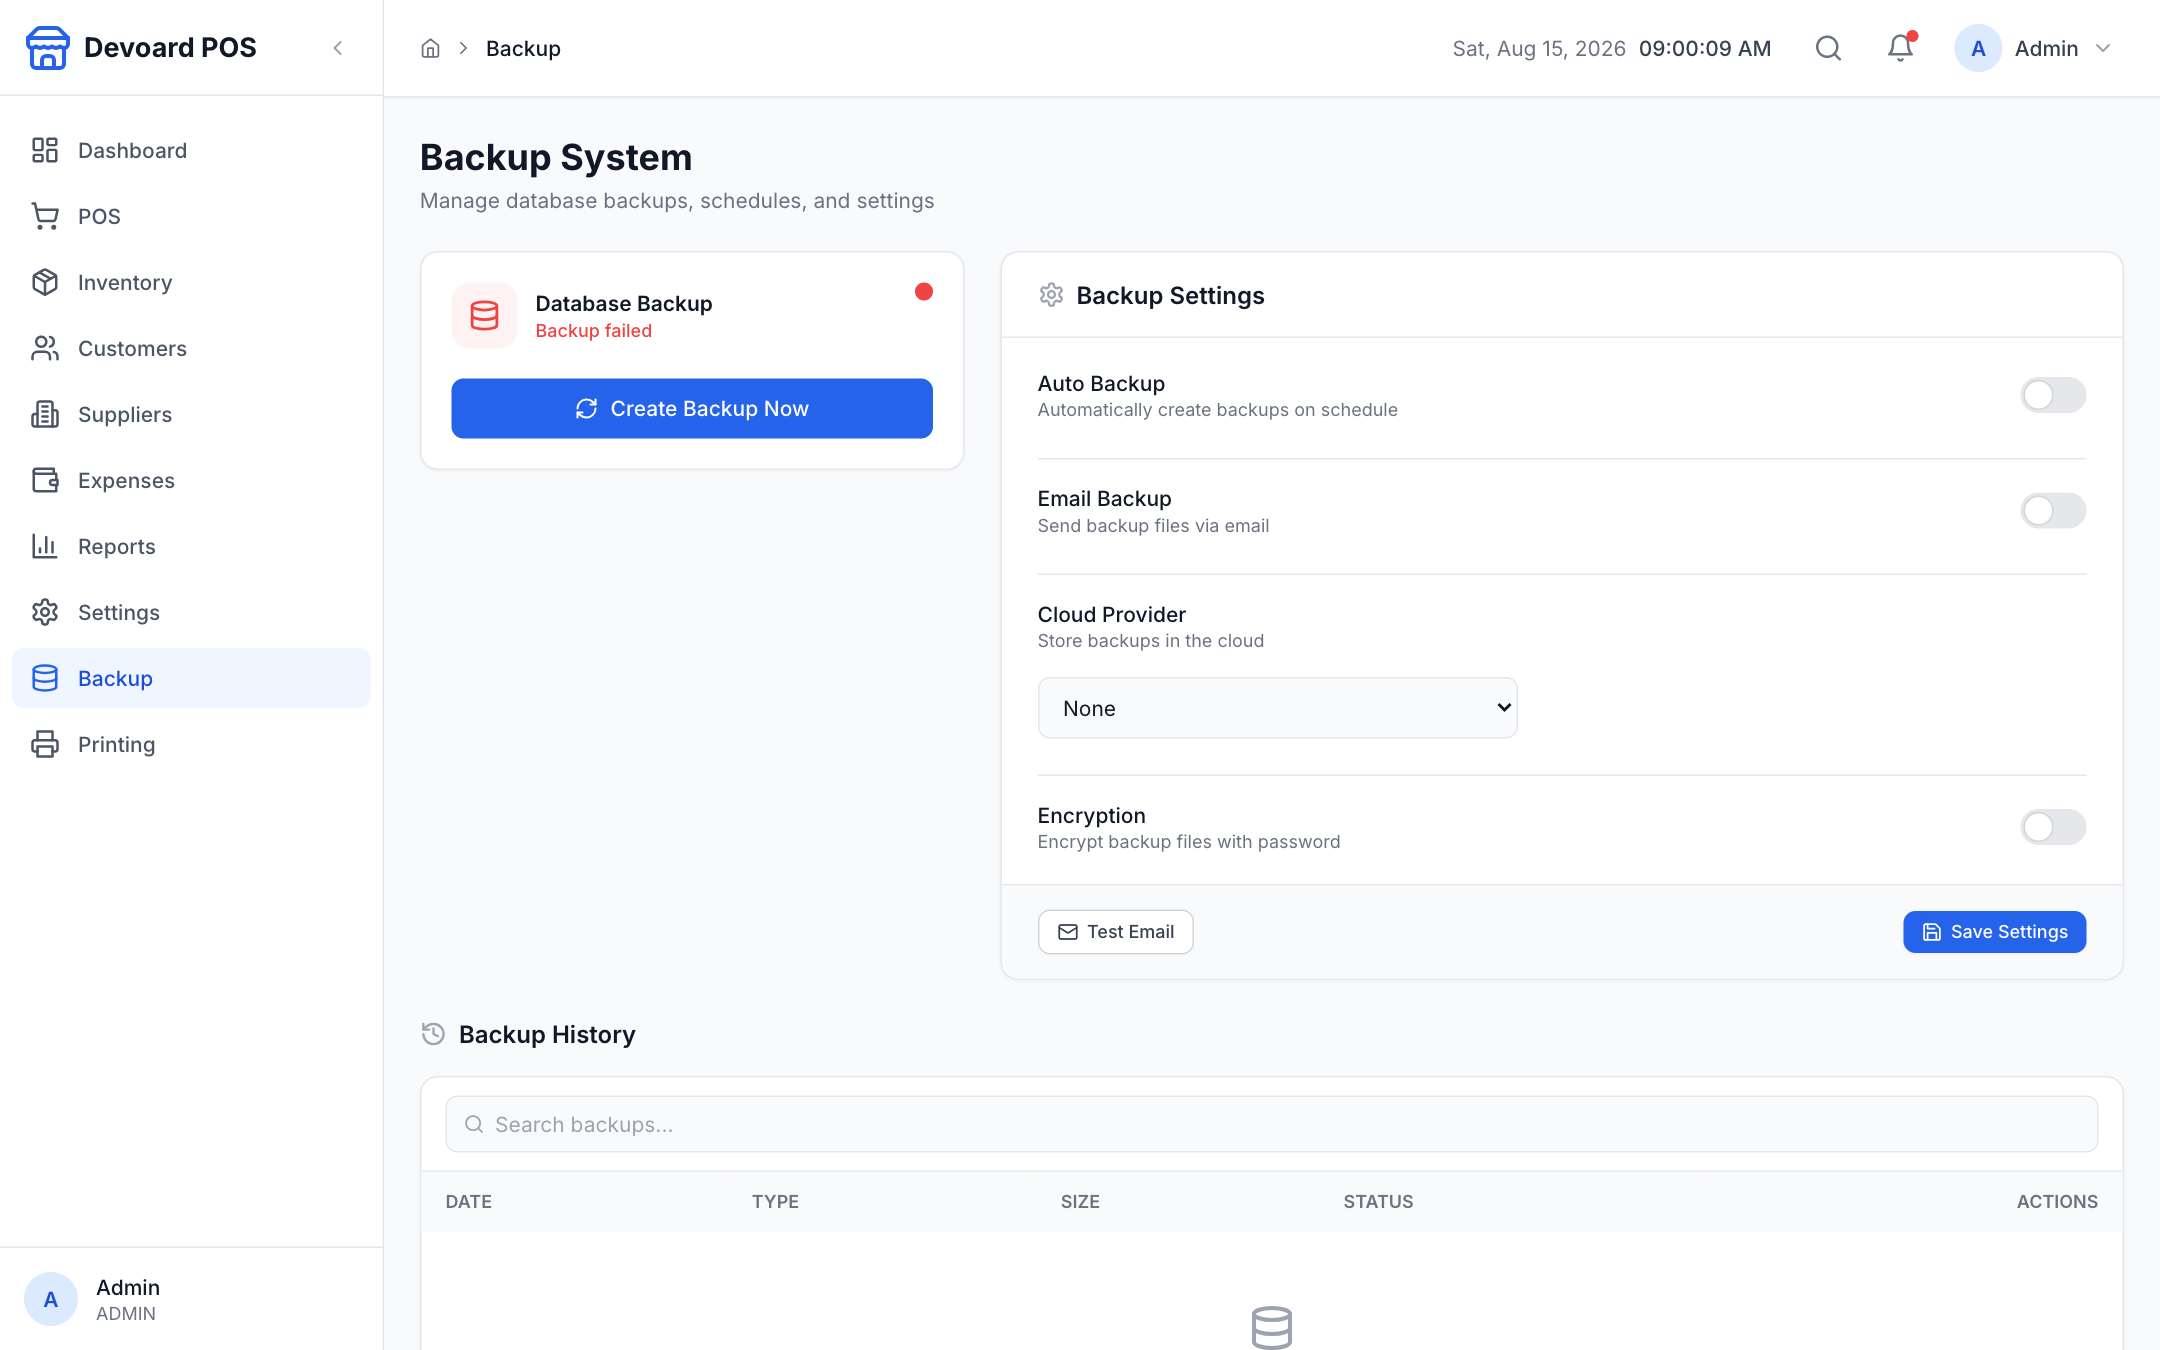The image size is (2160, 1350).
Task: Click the Backup database icon in sidebar
Action: (x=45, y=678)
